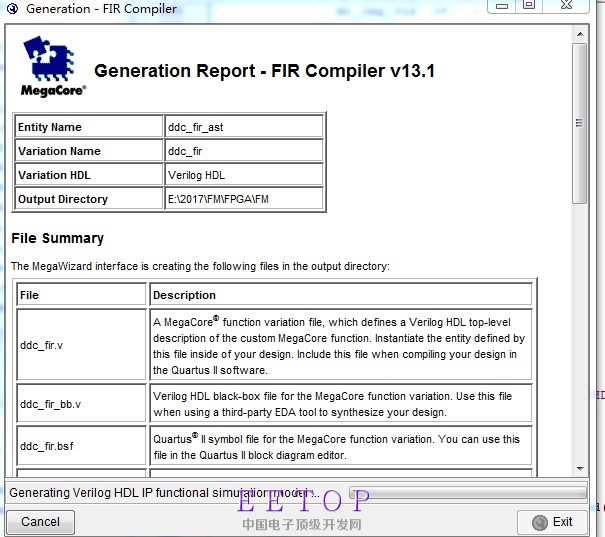
Task: Click the Description column header
Action: 341,295
